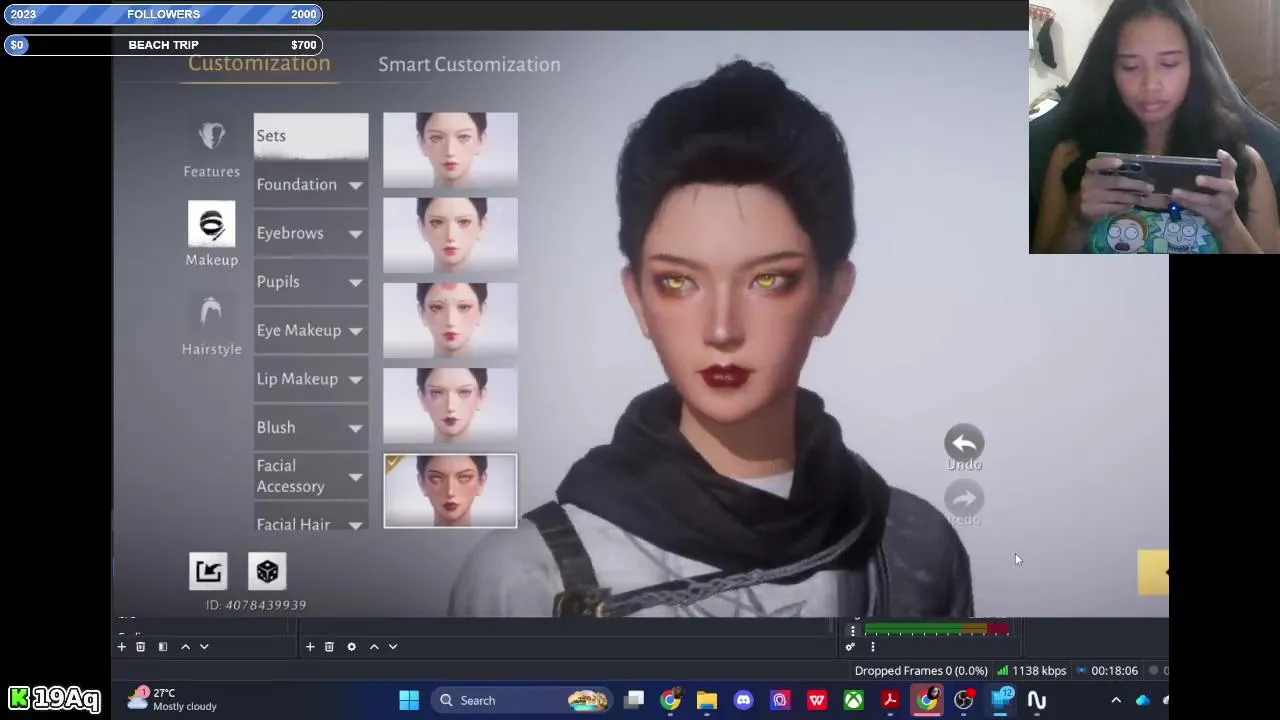Click the 00:18:06 streaming timer
Image resolution: width=1280 pixels, height=720 pixels.
[1114, 671]
